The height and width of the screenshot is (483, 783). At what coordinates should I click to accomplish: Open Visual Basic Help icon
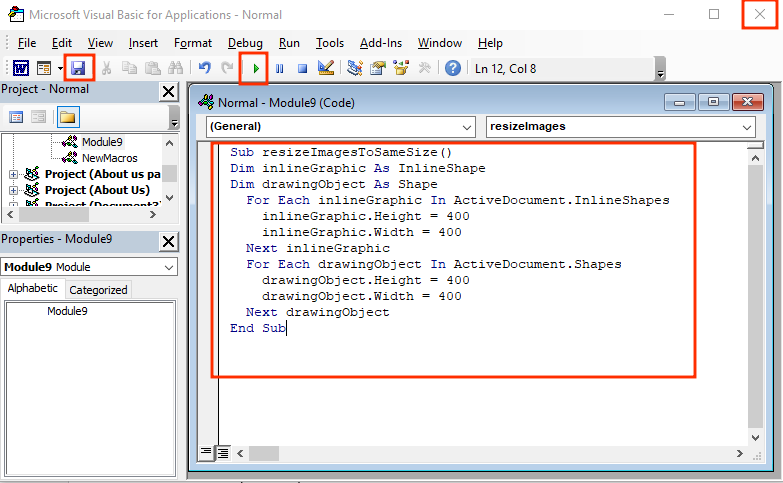(453, 68)
